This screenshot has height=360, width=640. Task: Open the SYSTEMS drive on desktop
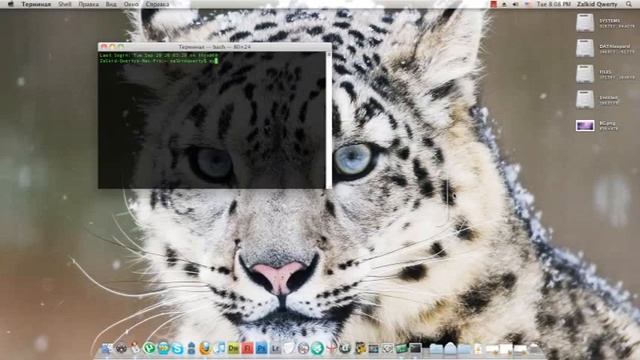coord(585,22)
